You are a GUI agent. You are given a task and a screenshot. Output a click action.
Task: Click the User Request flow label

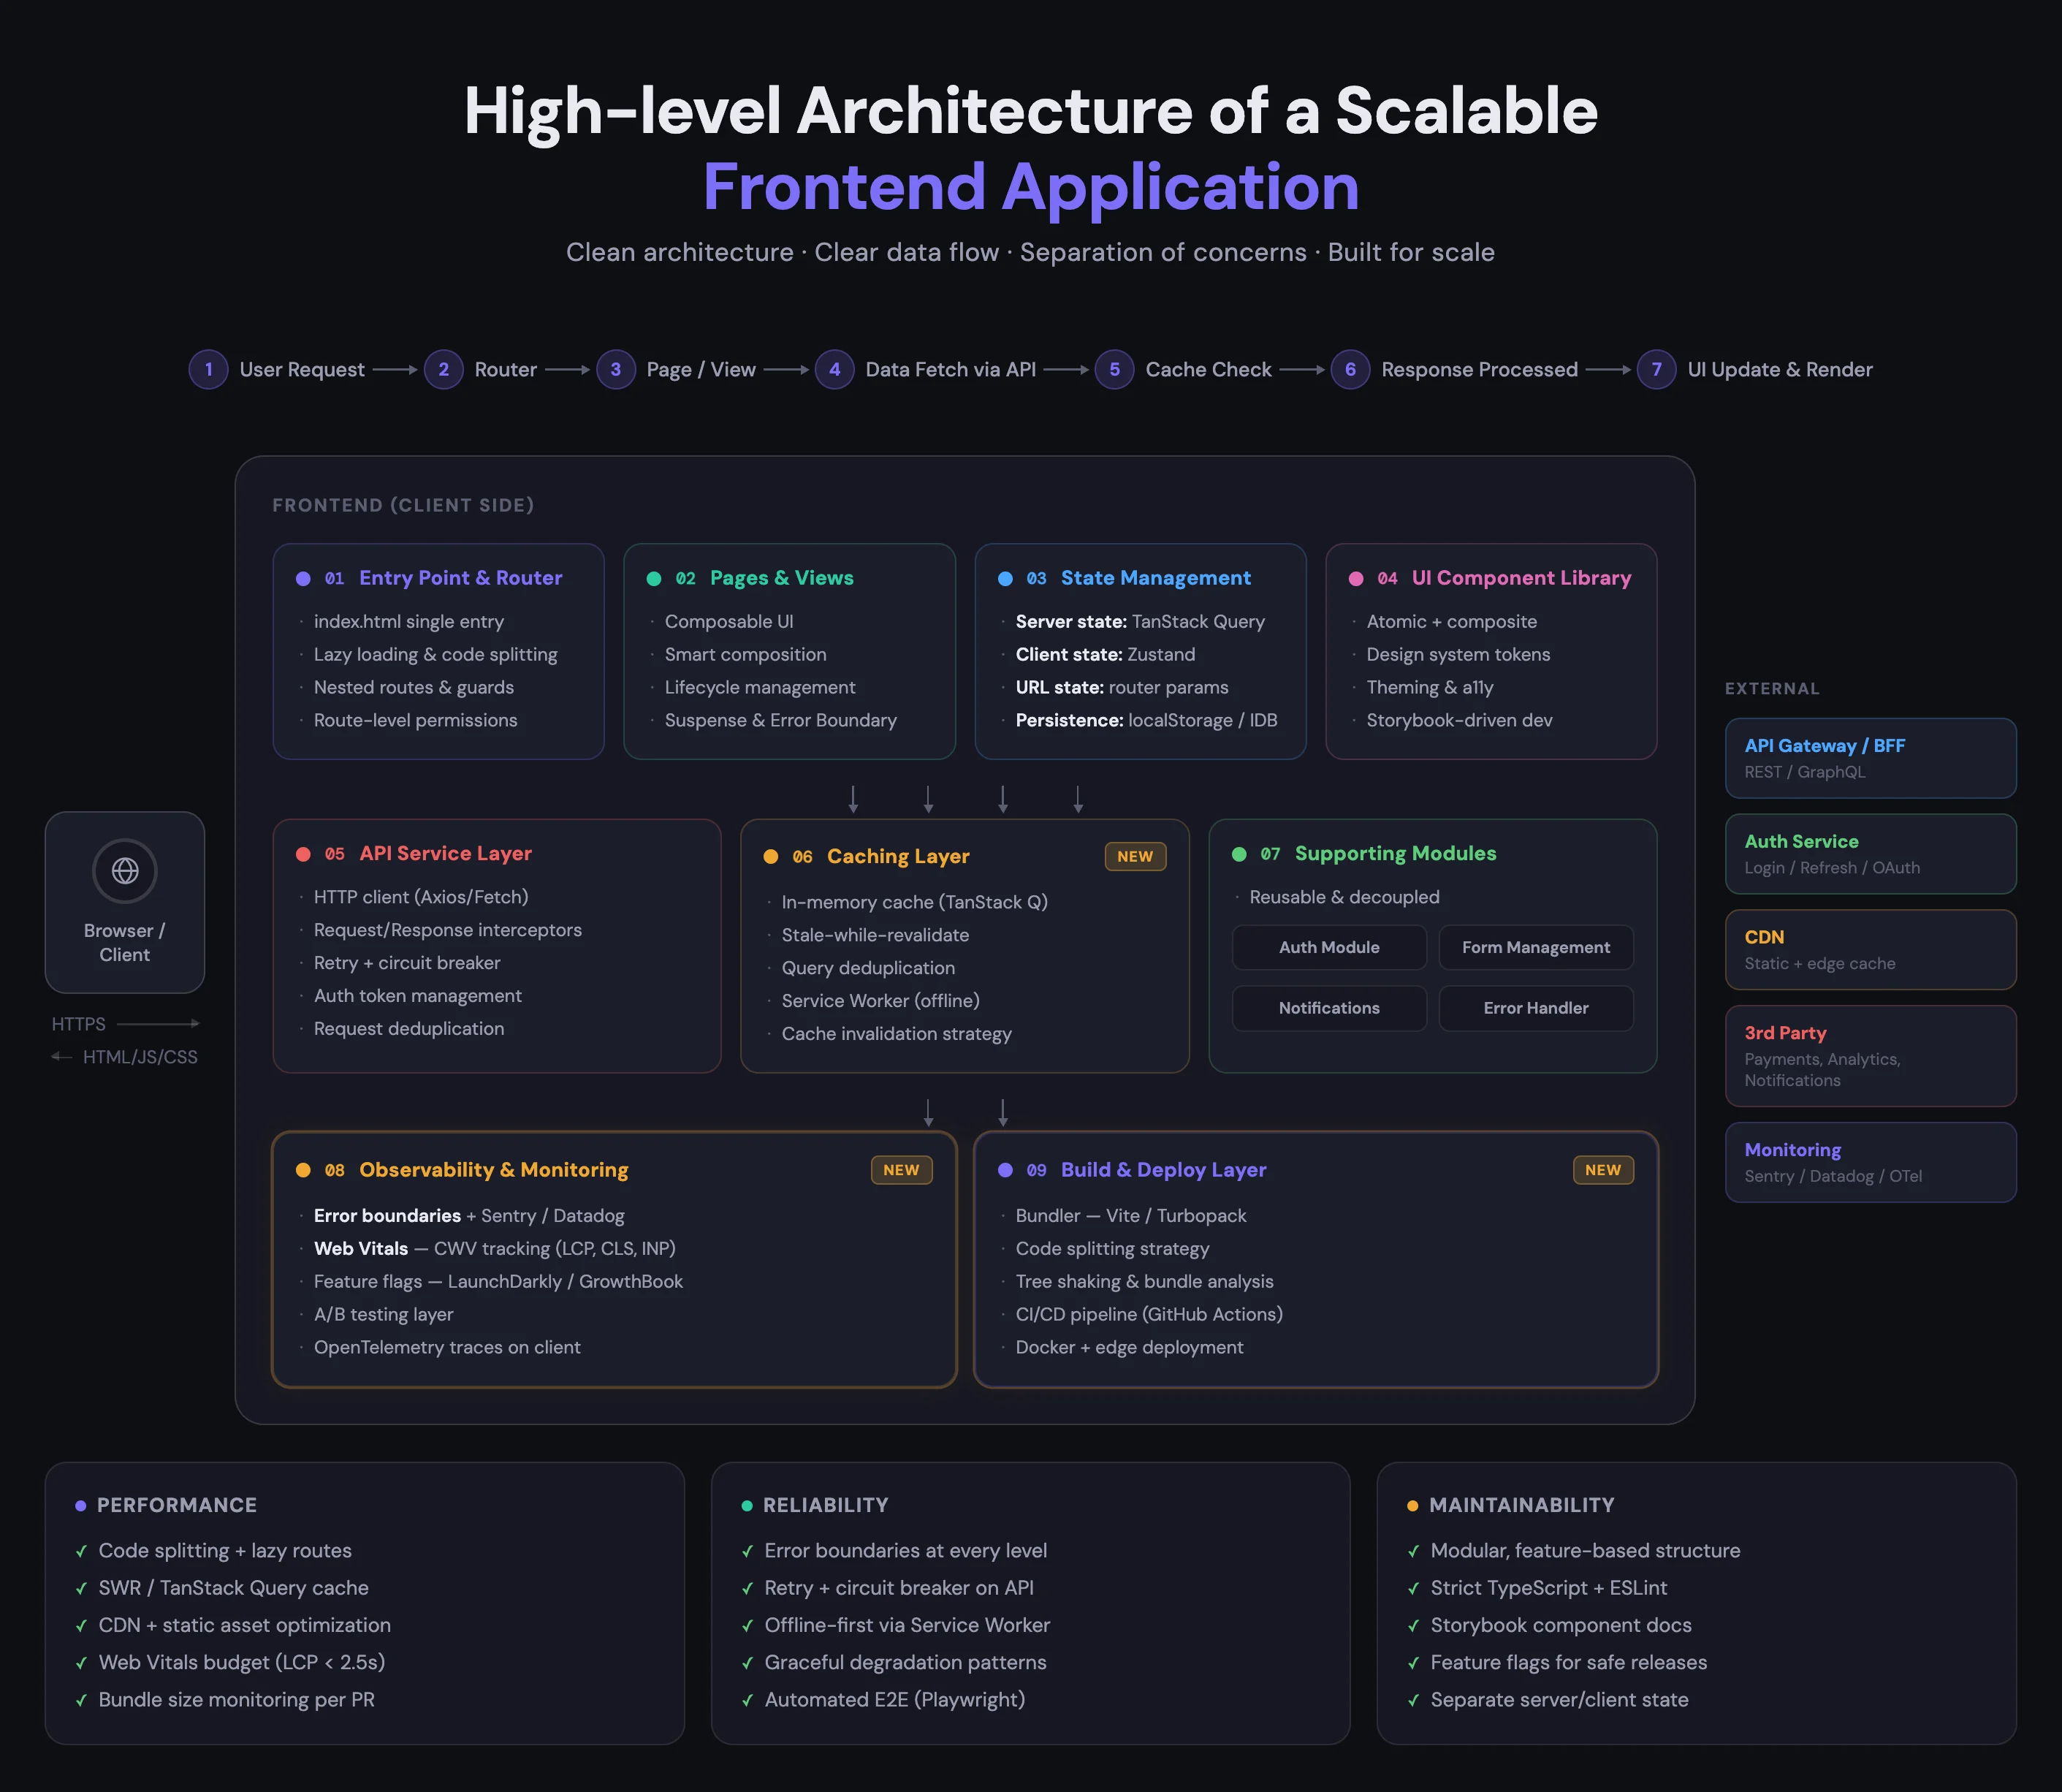click(x=302, y=369)
